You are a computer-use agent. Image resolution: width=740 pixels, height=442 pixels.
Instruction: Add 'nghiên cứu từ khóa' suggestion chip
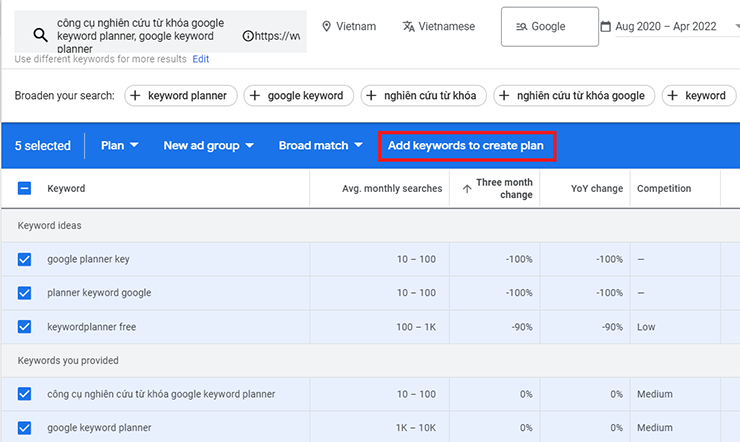pos(423,96)
